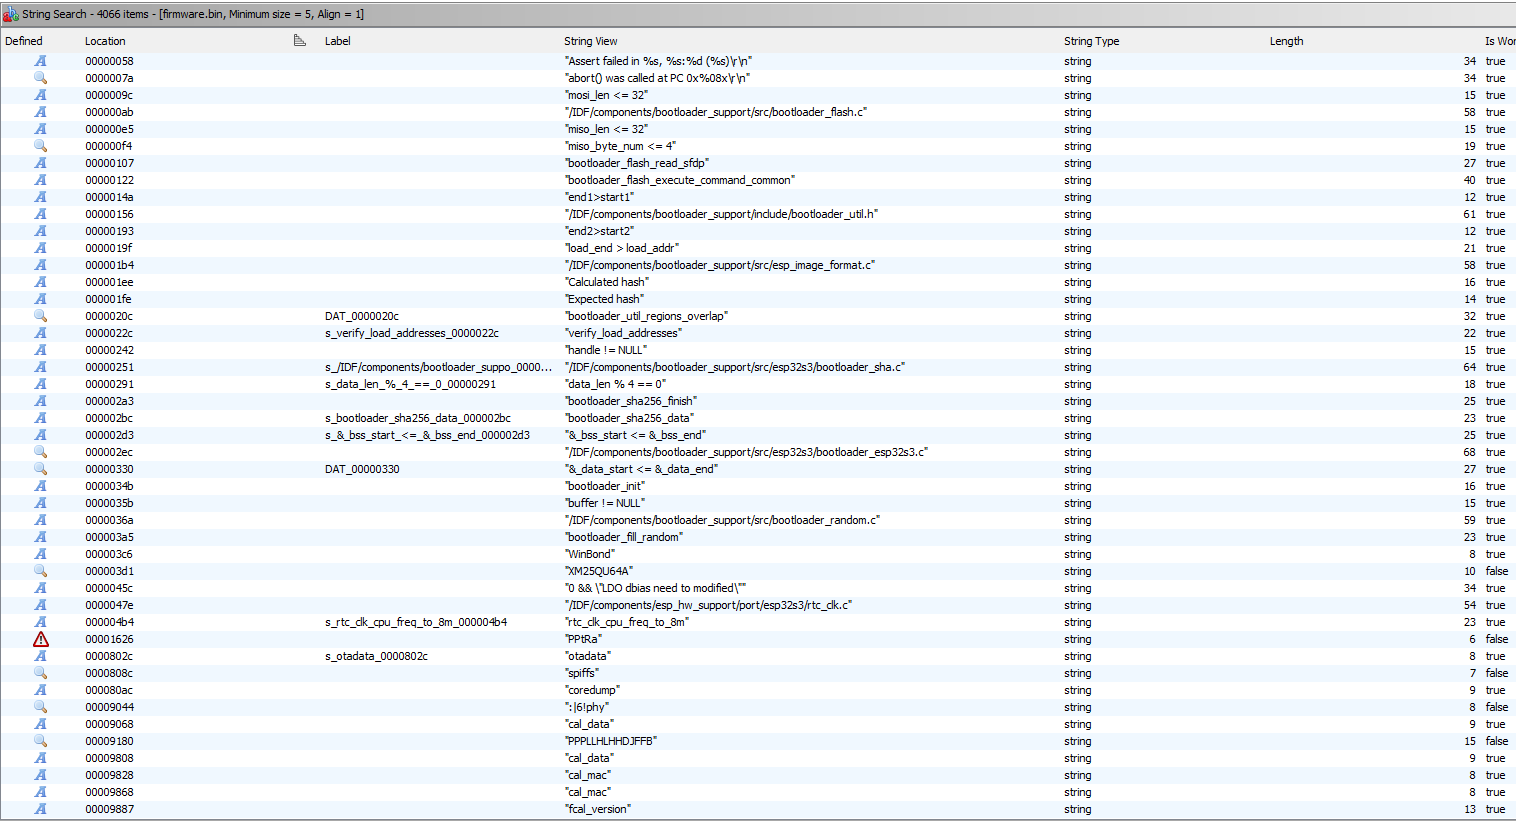Click the String Search icon in the title bar

[11, 14]
